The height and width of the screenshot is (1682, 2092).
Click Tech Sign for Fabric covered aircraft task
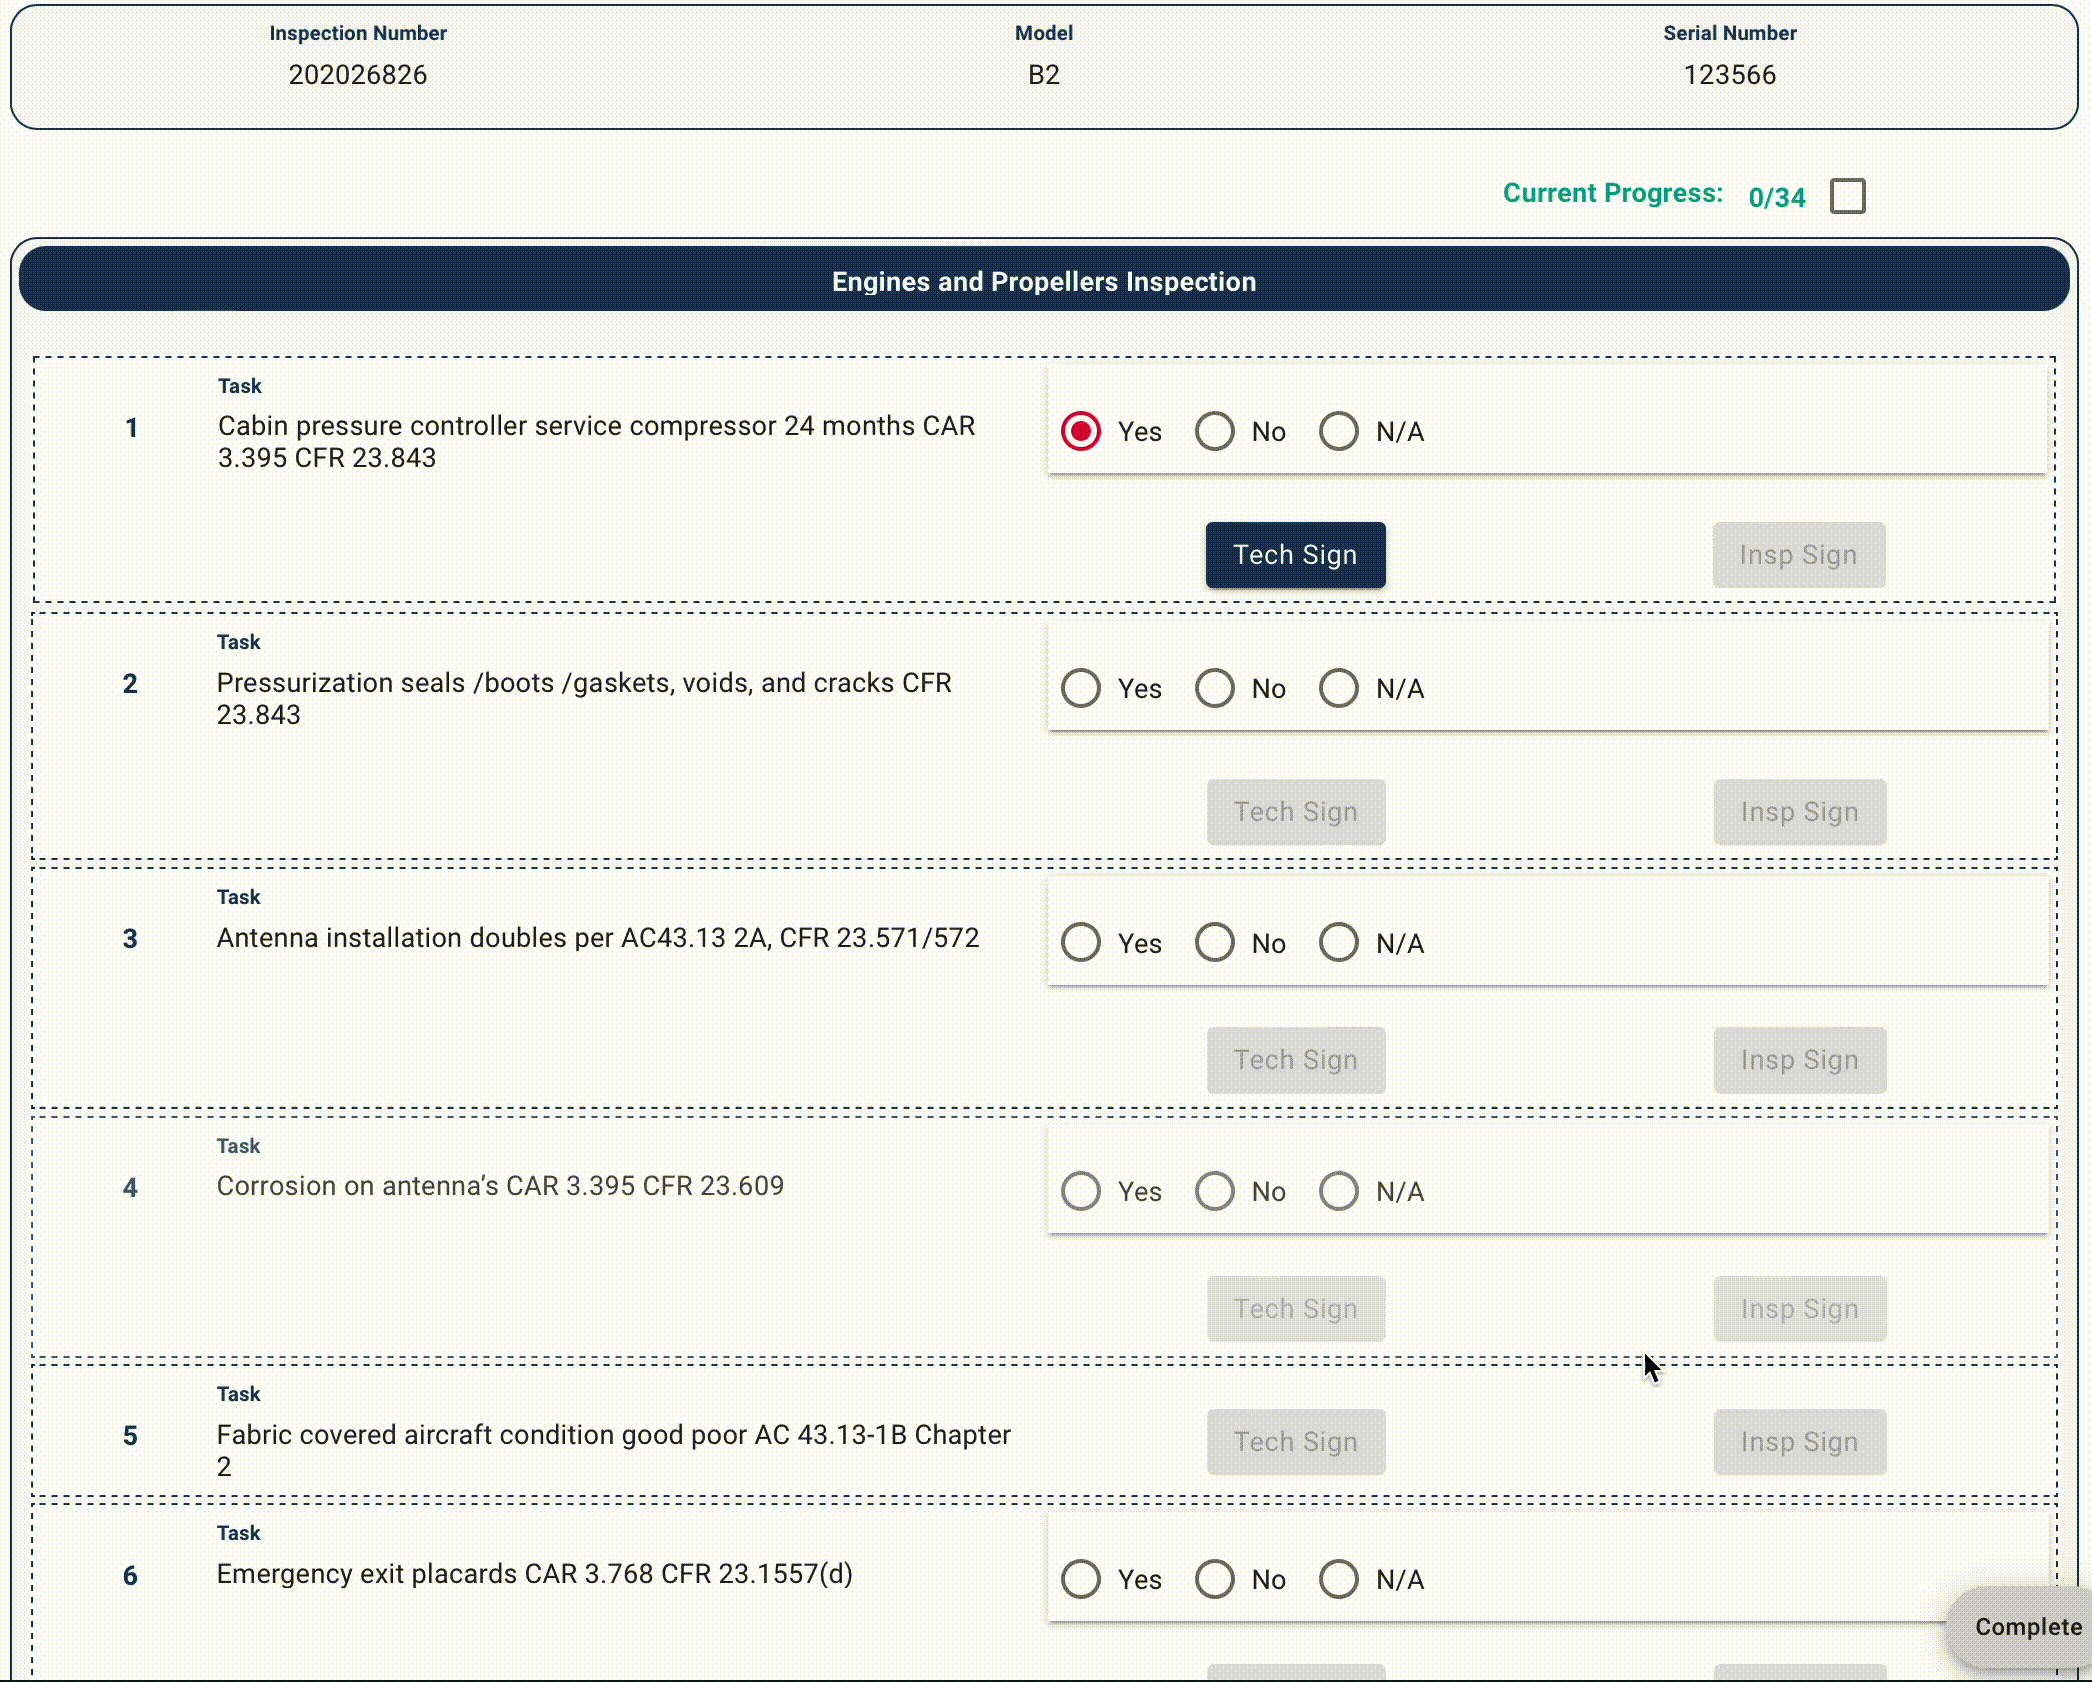click(x=1295, y=1442)
